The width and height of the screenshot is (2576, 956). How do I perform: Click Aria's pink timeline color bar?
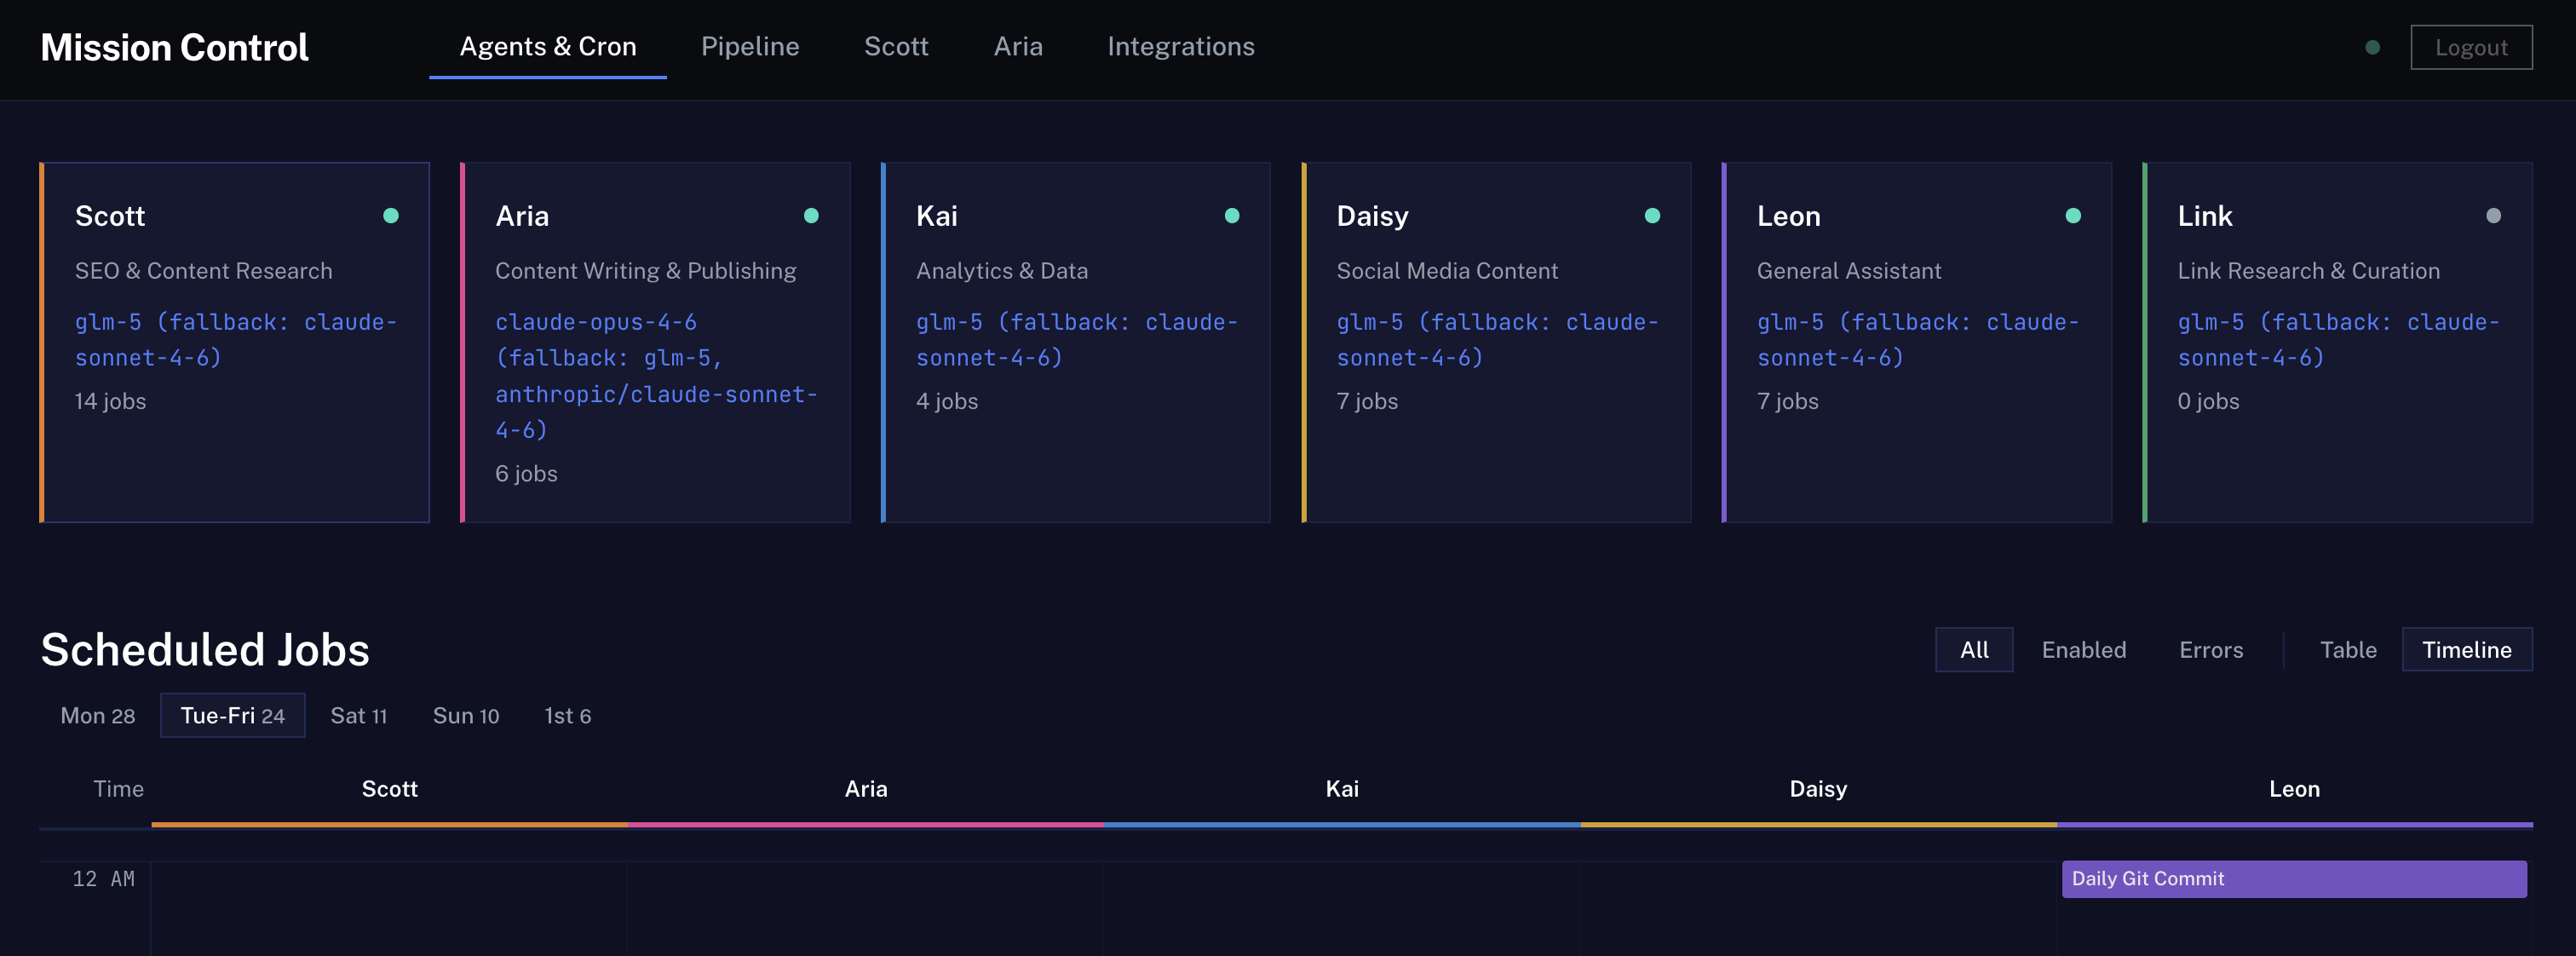click(865, 825)
